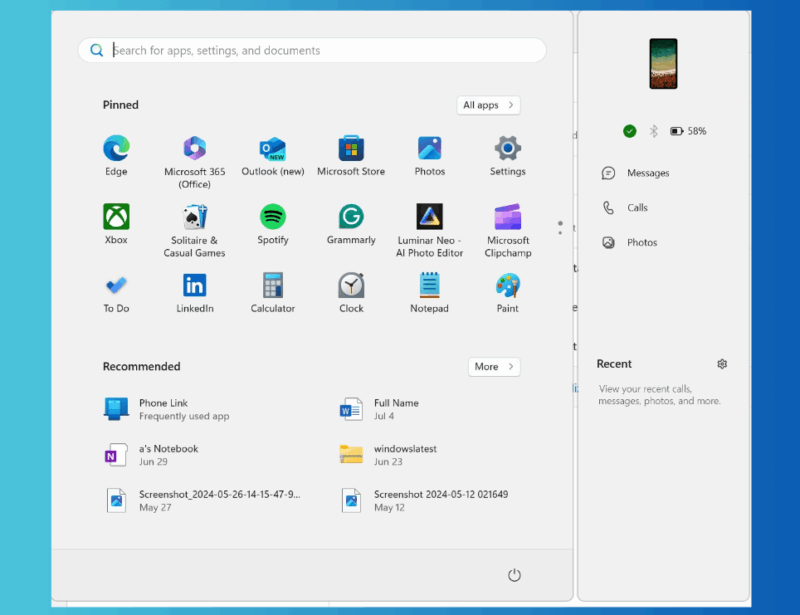Open Recent settings gear in Phone Link
The image size is (800, 615).
(722, 363)
